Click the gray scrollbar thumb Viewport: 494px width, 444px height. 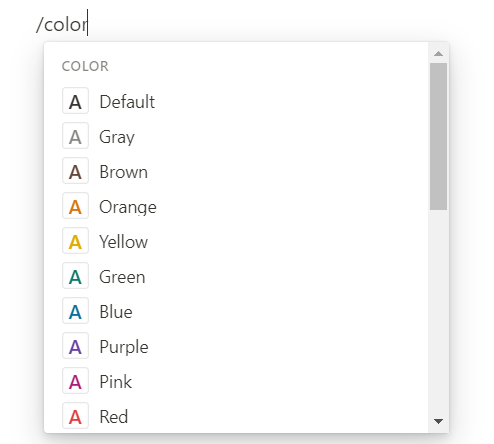tap(438, 136)
